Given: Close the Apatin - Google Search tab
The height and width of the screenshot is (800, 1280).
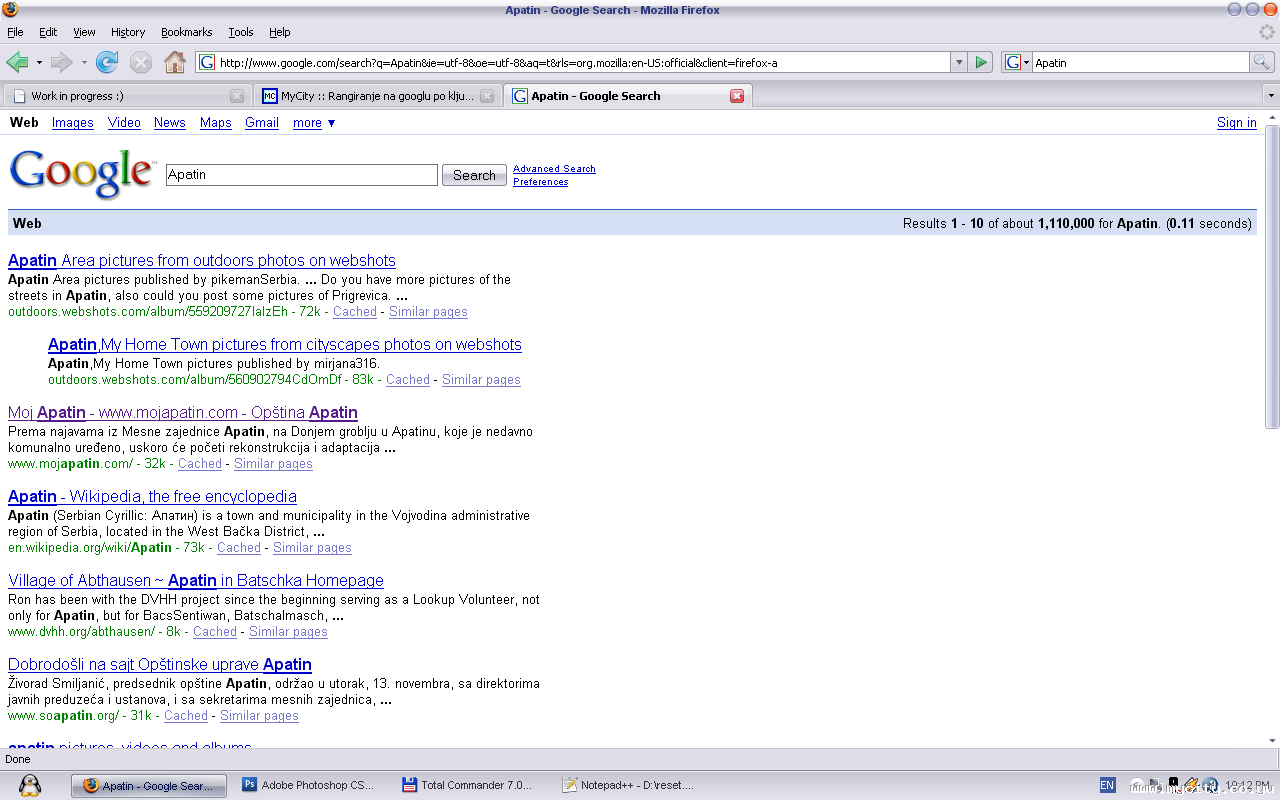Looking at the screenshot, I should point(737,96).
